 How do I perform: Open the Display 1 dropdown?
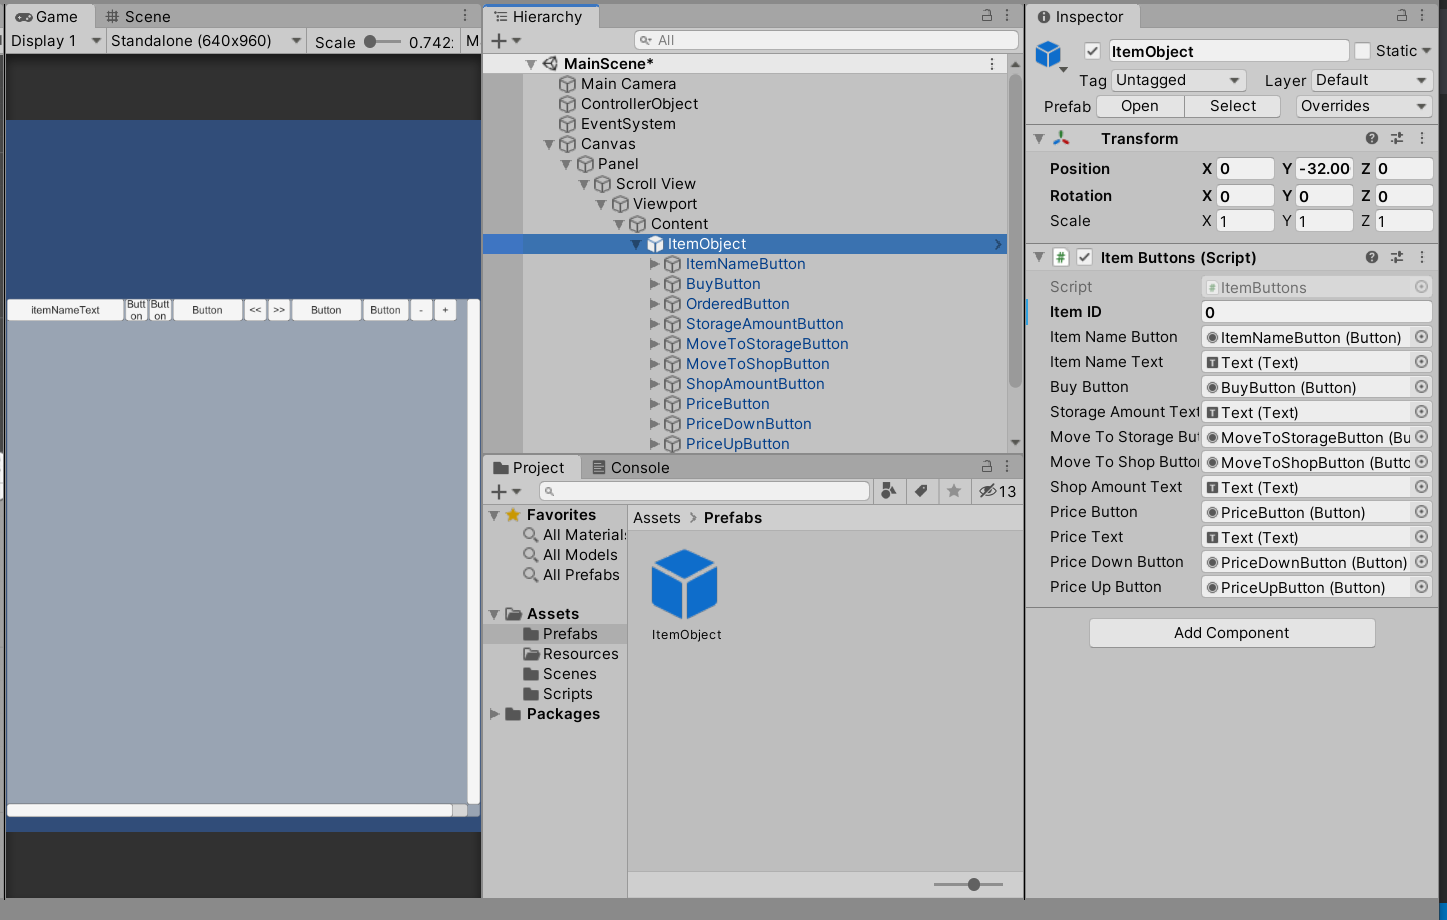click(x=55, y=41)
